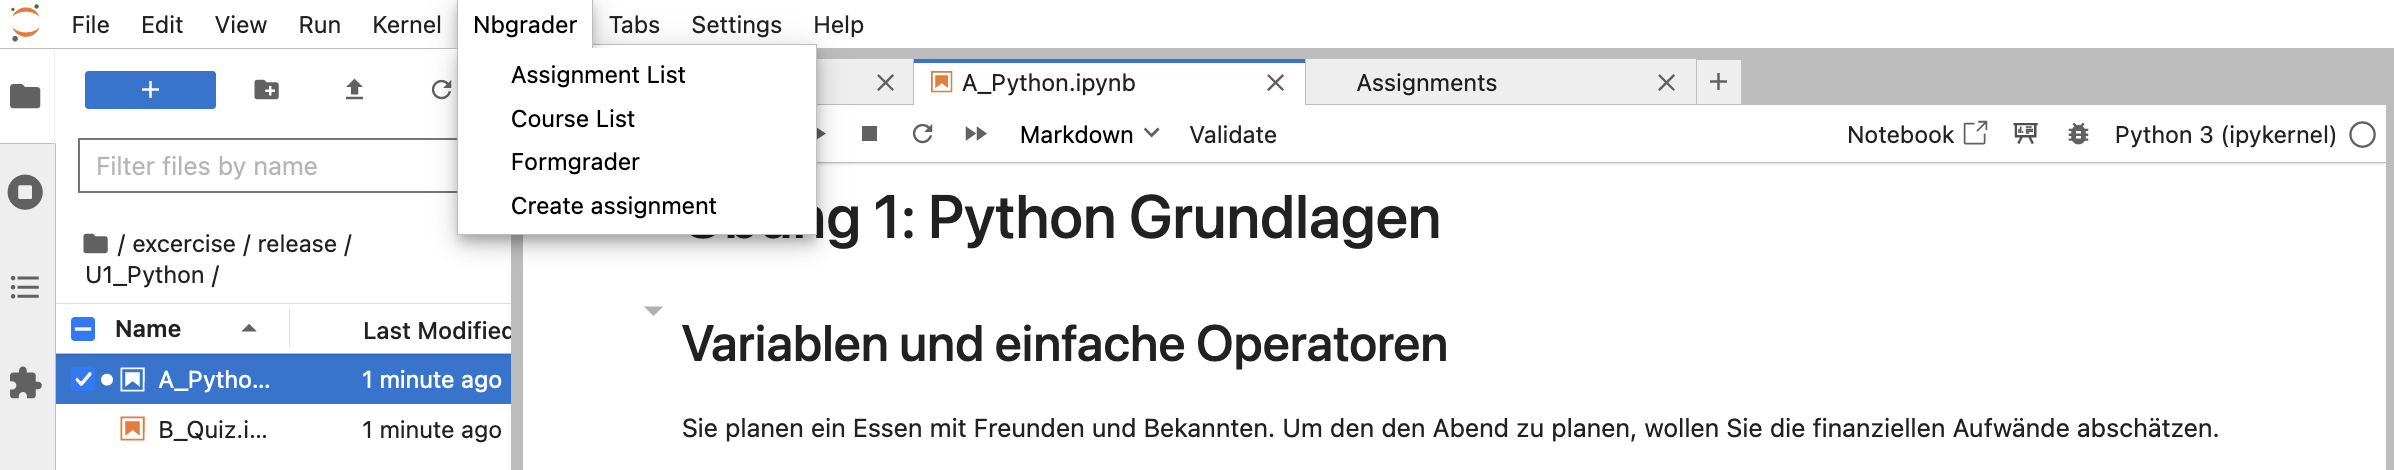Click the new folder icon
This screenshot has width=2394, height=470.
[267, 90]
